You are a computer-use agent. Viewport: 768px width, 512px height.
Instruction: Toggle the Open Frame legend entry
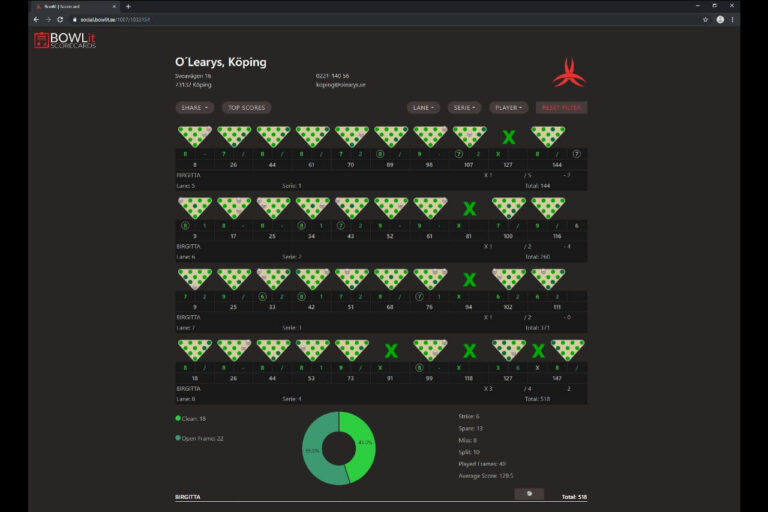point(199,438)
